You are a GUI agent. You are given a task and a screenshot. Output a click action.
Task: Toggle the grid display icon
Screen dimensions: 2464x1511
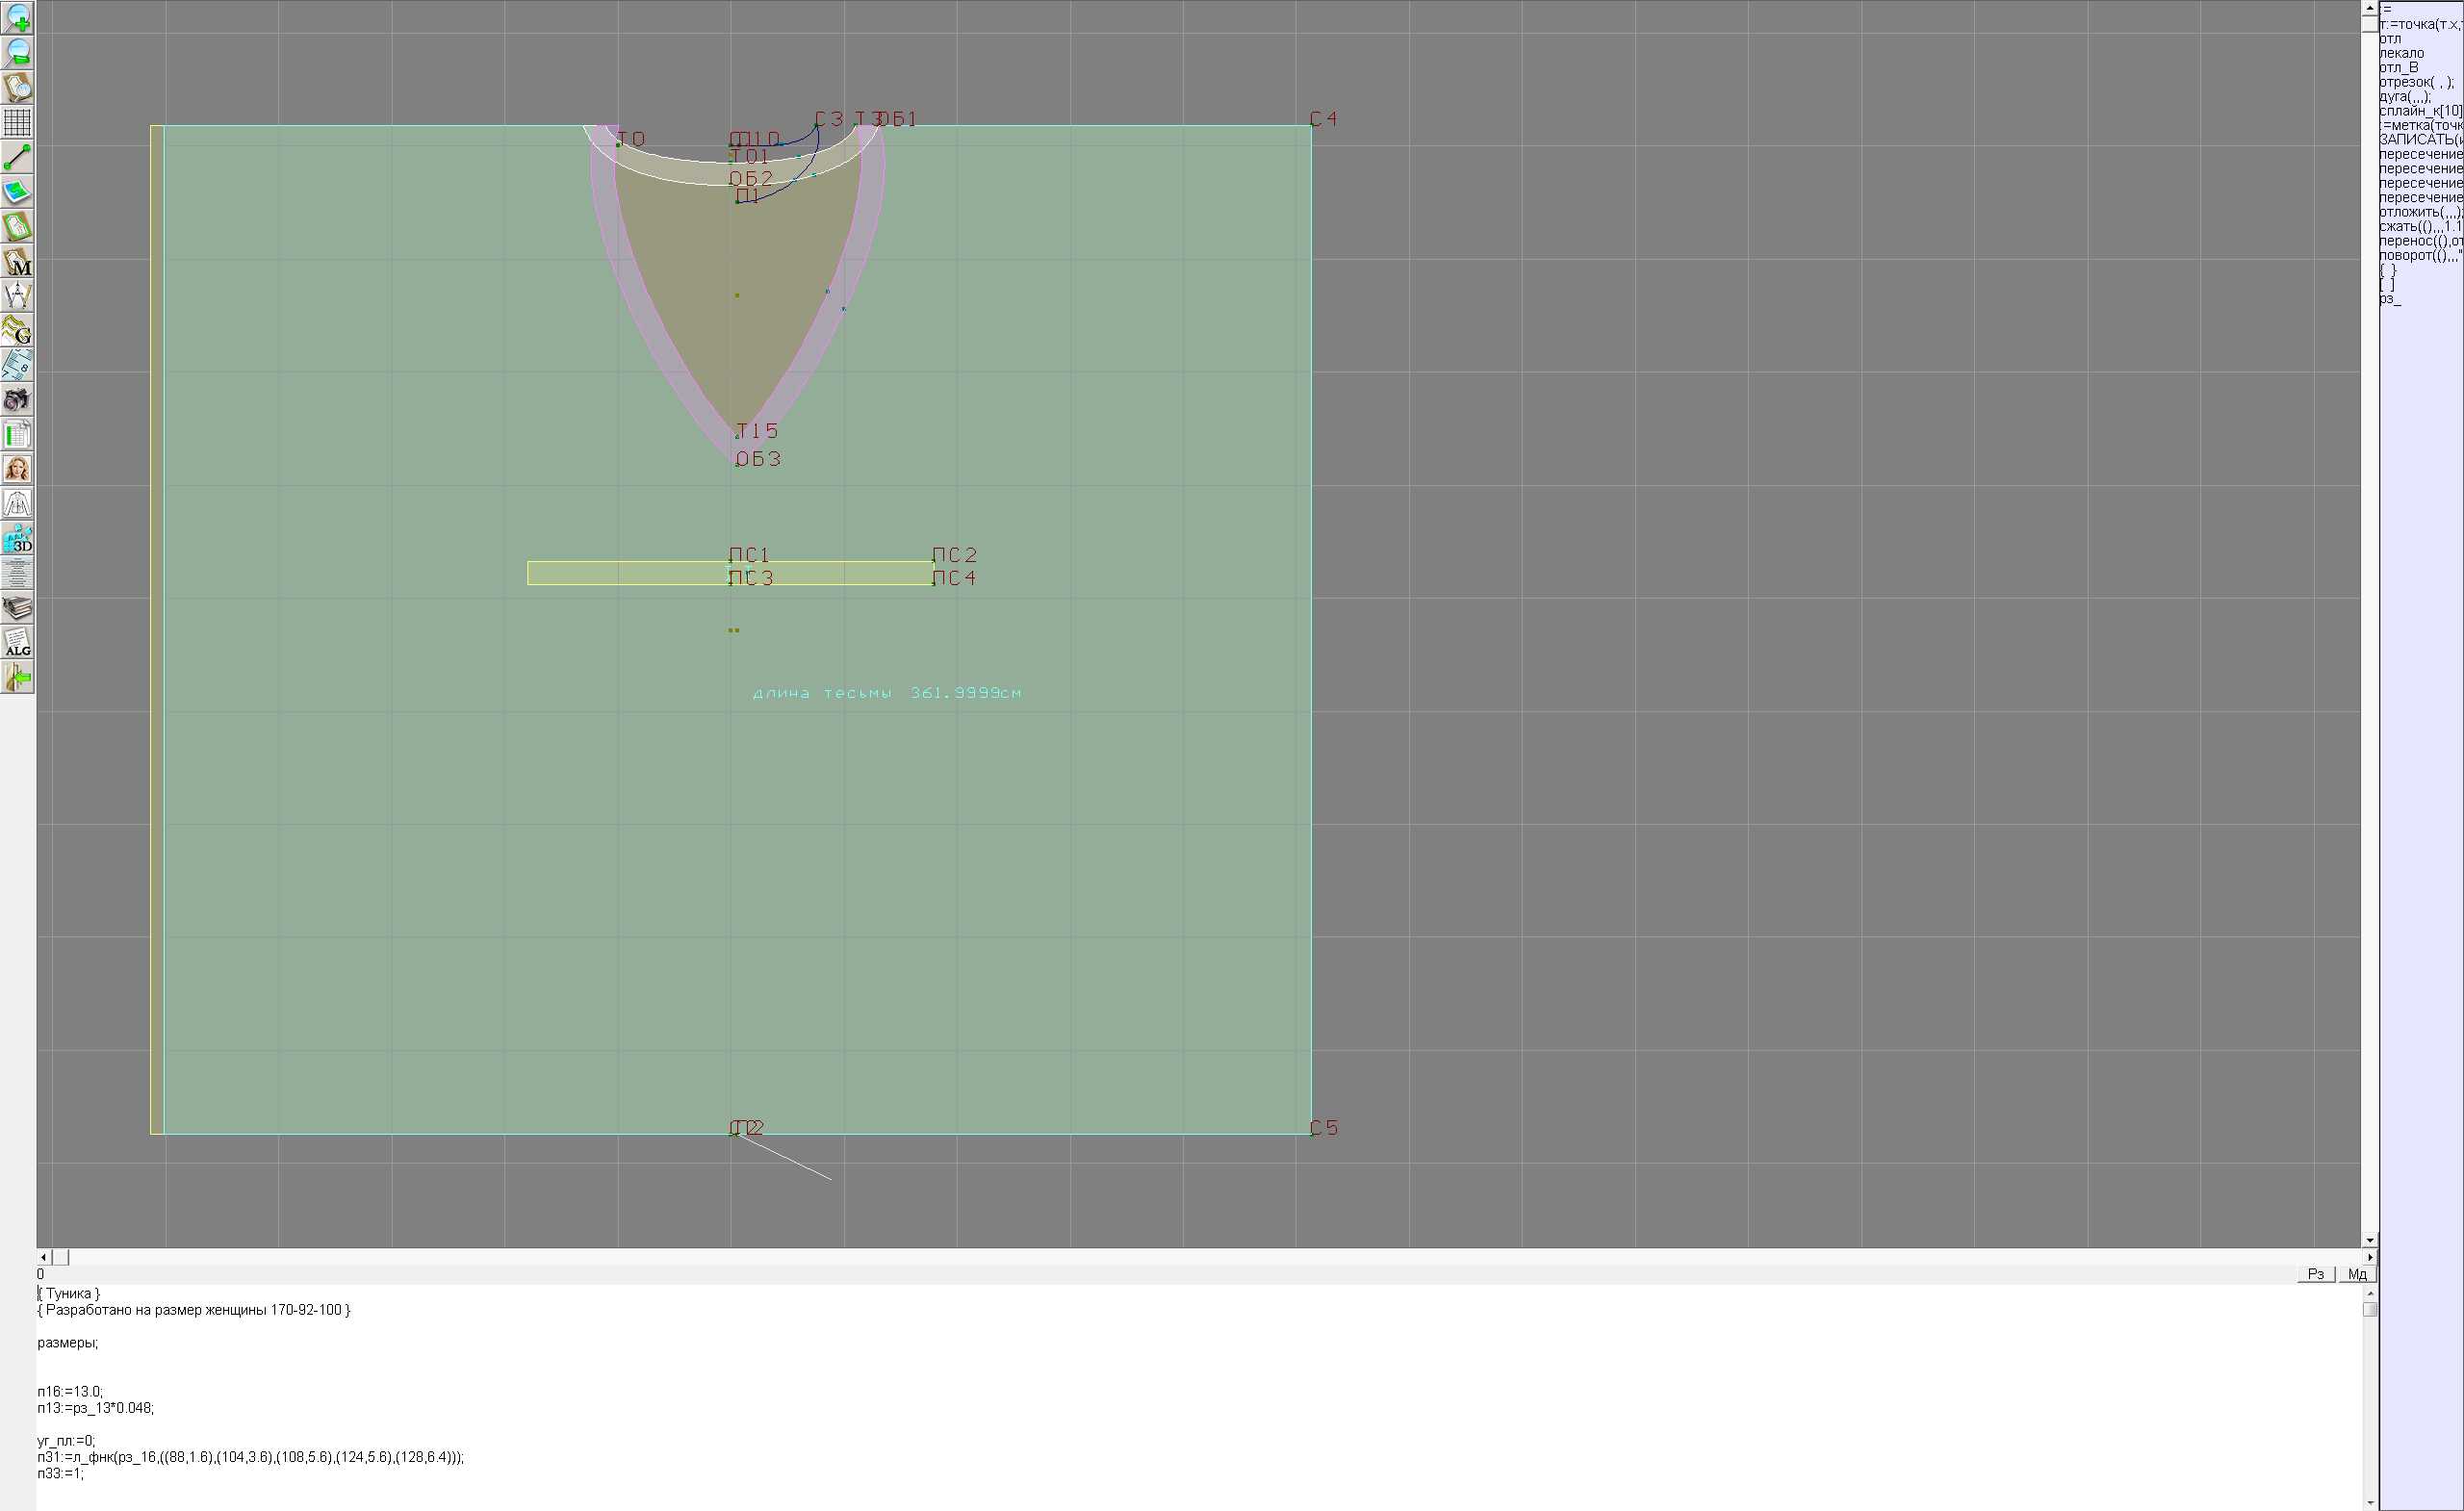(x=17, y=122)
